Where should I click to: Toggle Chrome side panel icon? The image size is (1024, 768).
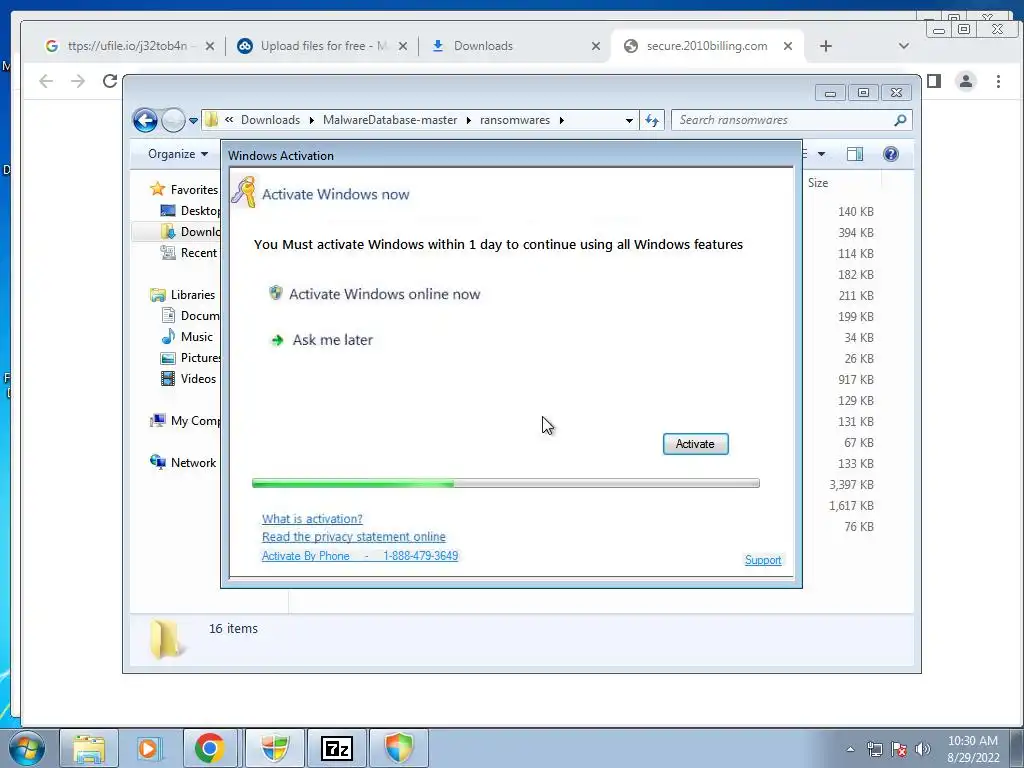(934, 80)
